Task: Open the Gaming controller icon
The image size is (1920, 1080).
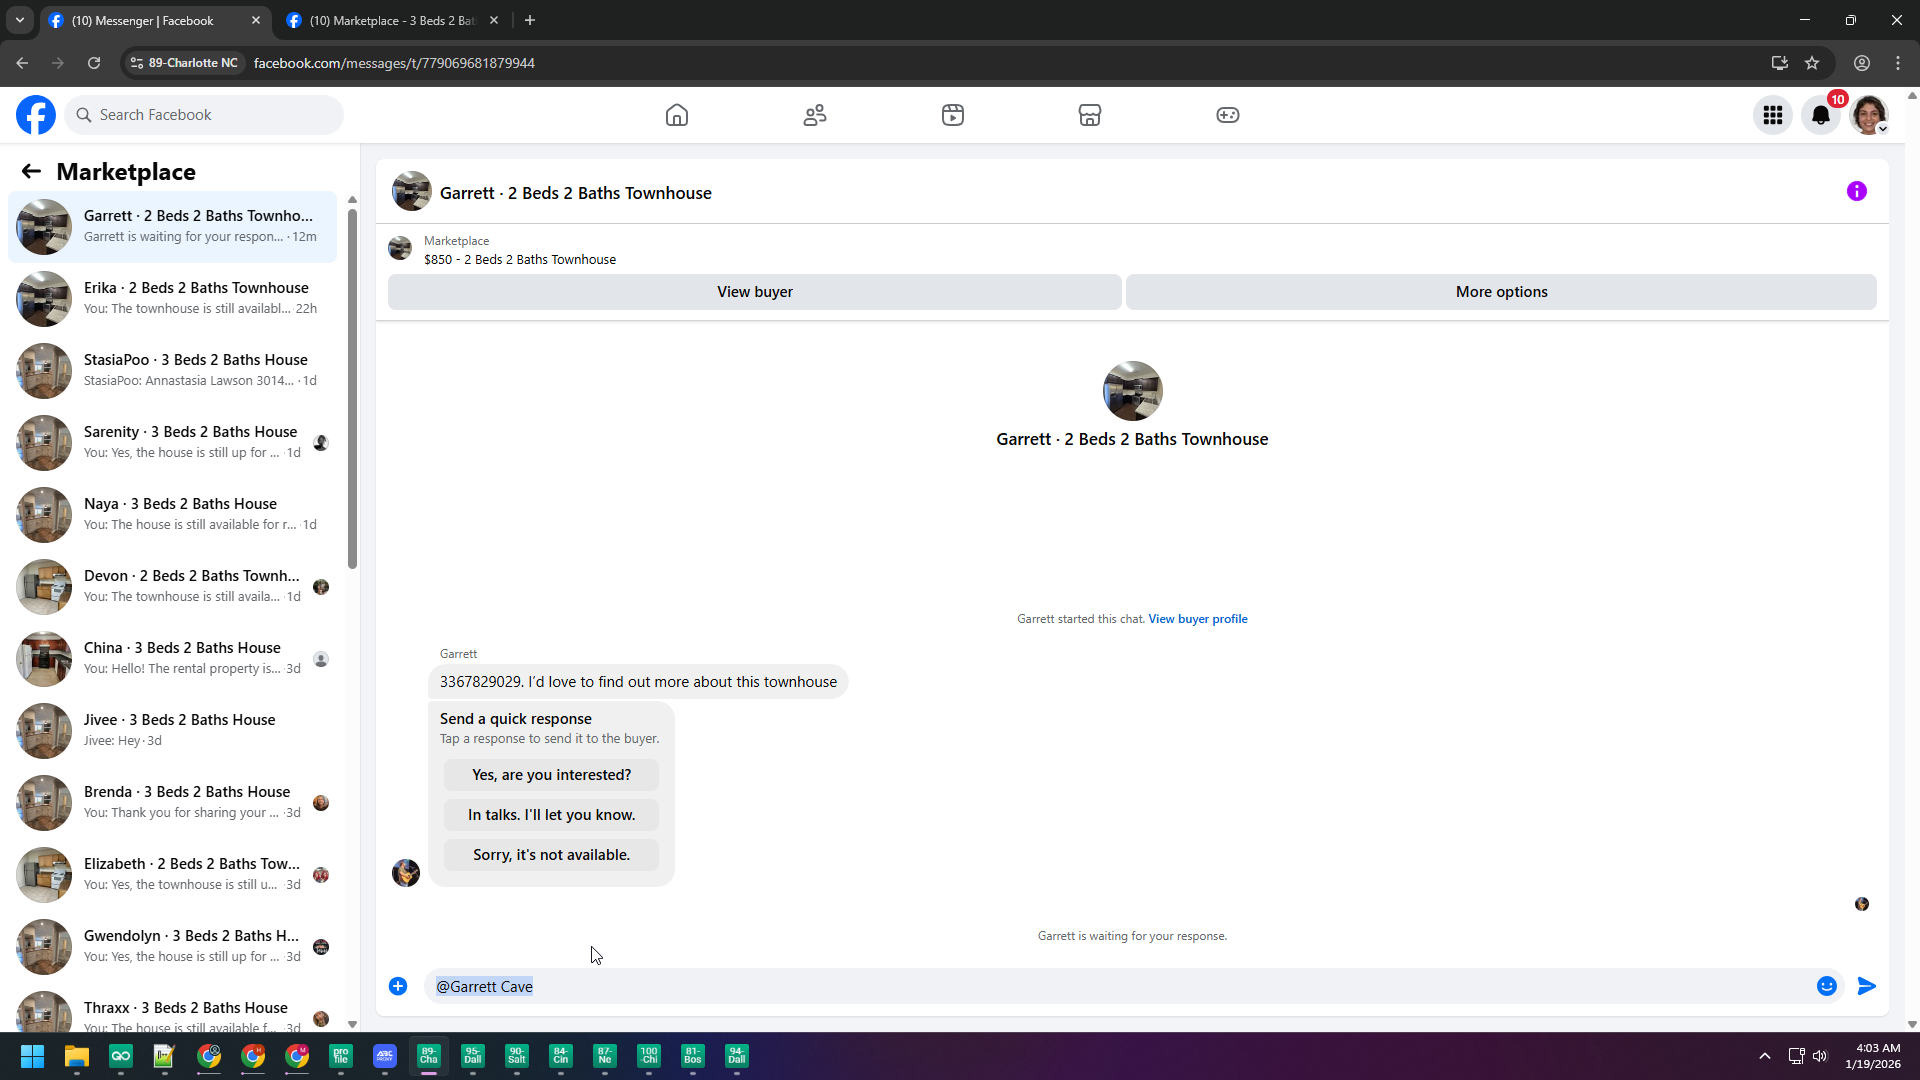Action: [x=1228, y=115]
